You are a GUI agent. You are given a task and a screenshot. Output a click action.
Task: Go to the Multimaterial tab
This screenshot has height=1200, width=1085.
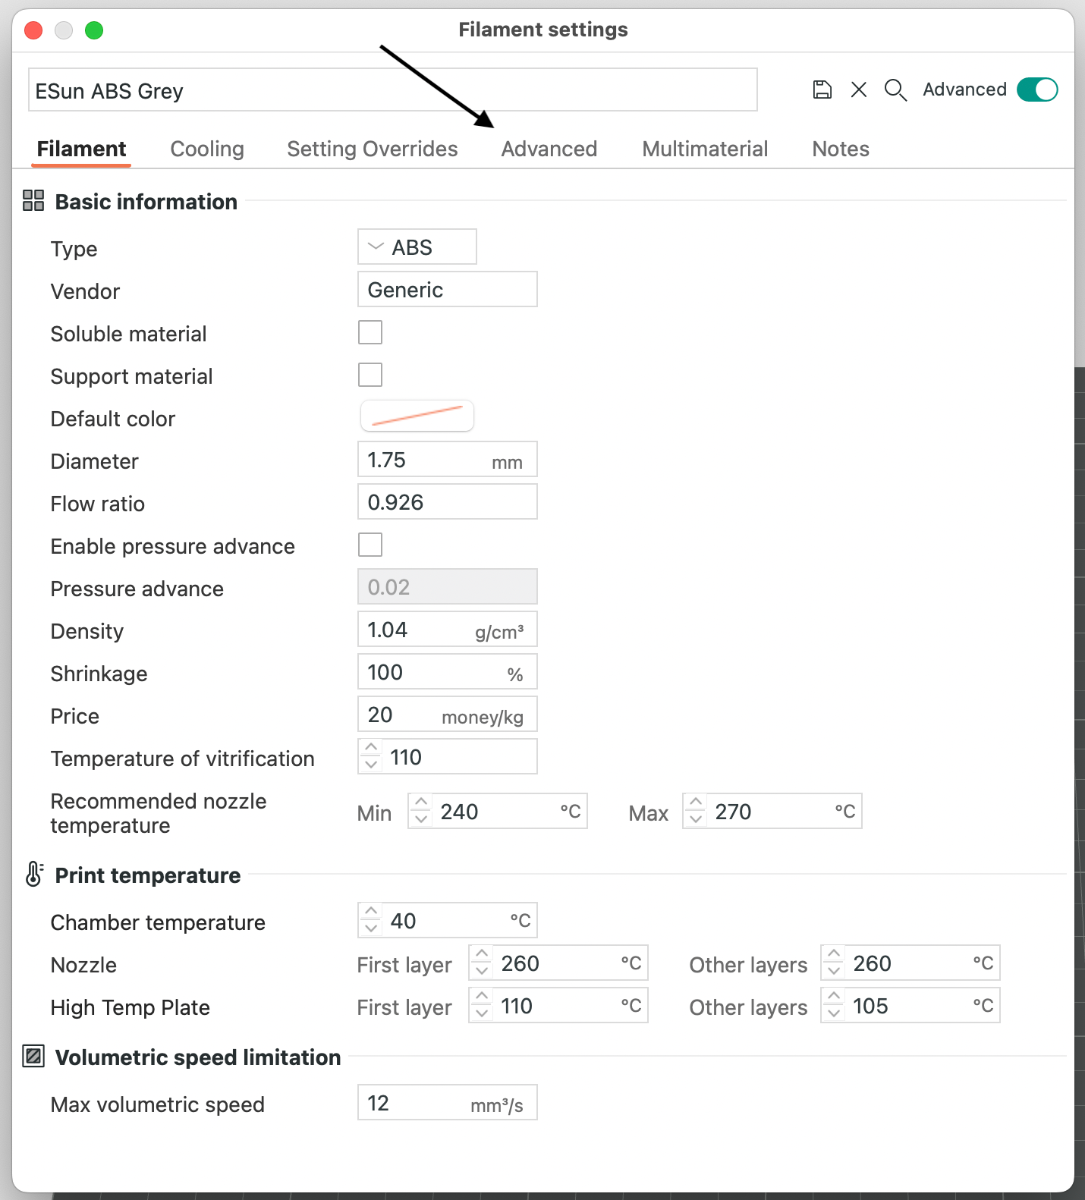coord(705,149)
